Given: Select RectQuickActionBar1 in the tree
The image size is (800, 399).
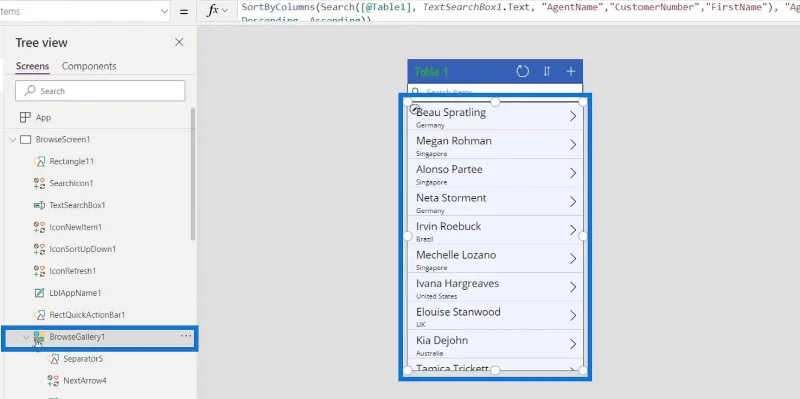Looking at the screenshot, I should (87, 315).
